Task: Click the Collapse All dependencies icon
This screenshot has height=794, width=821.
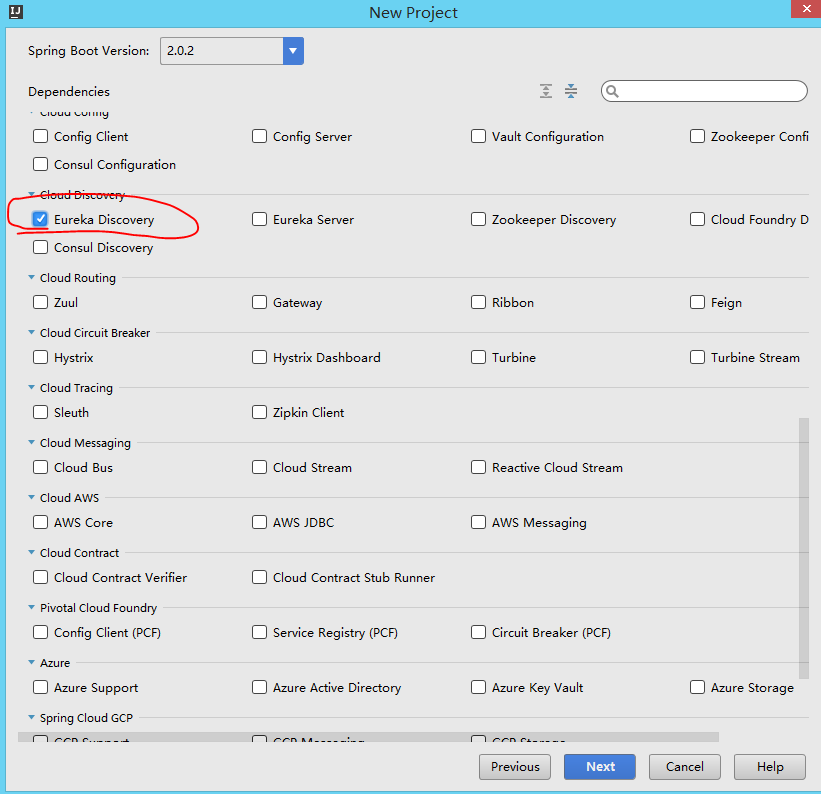Action: pyautogui.click(x=571, y=91)
